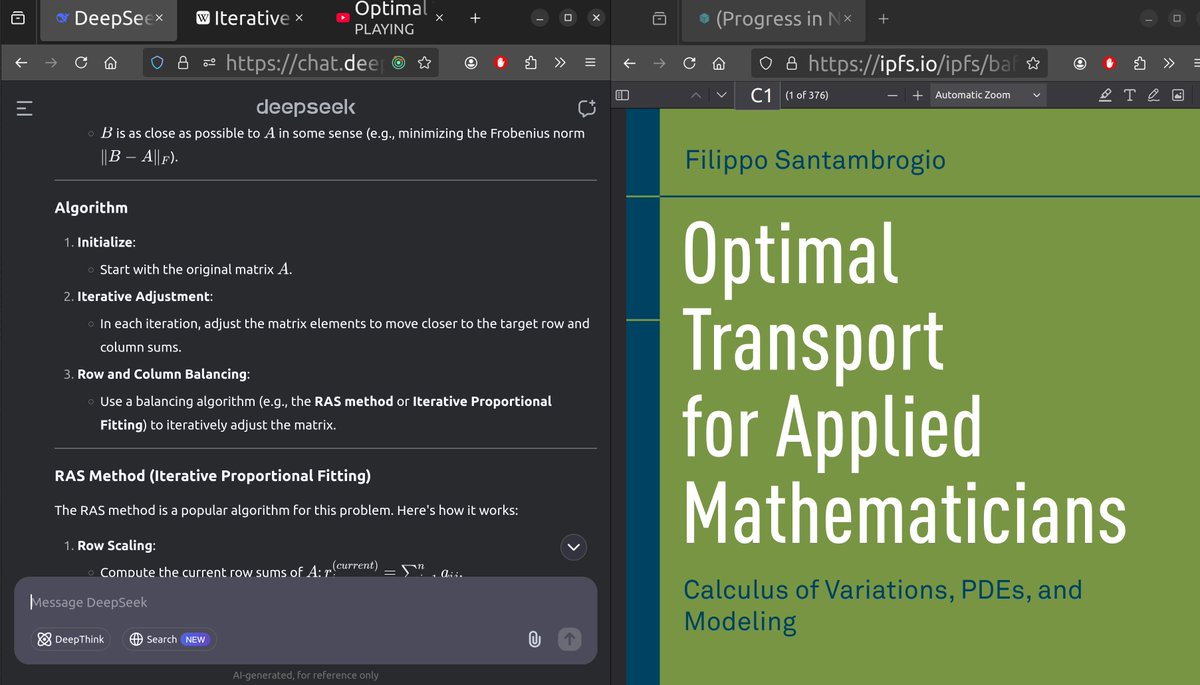
Task: Select the Draw tool in the PDF toolbar
Action: pyautogui.click(x=1153, y=94)
